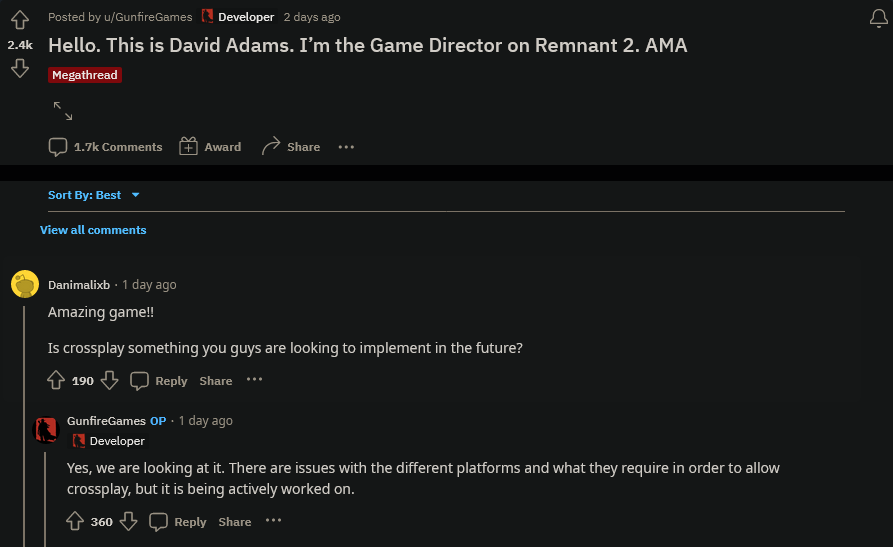This screenshot has width=893, height=547.
Task: Open Danimalixb's avatar profile
Action: (x=25, y=285)
